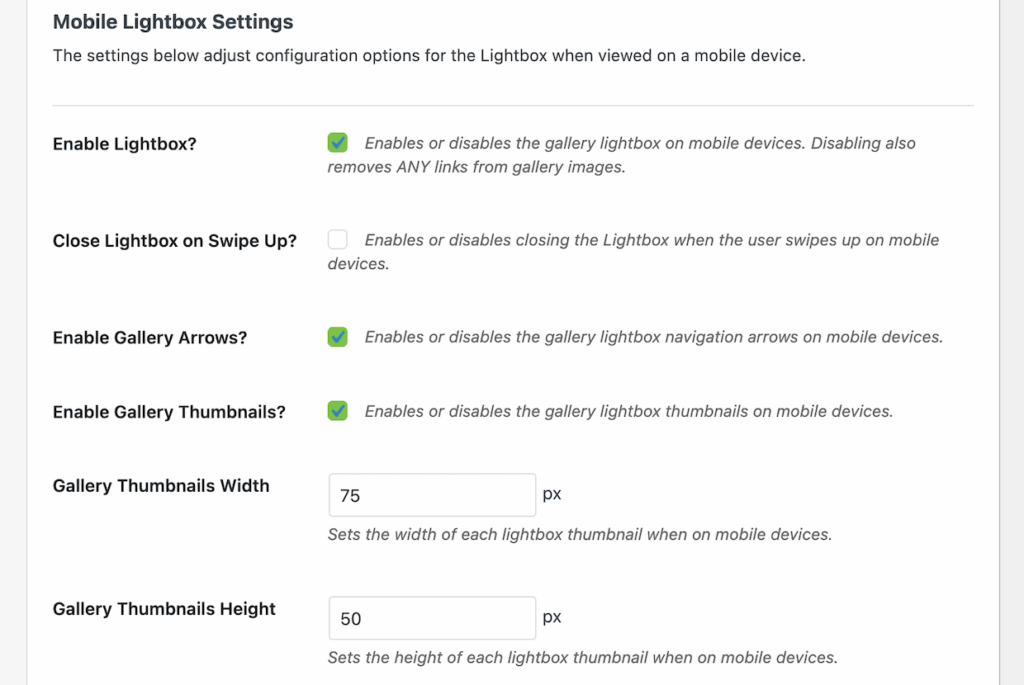Screen dimensions: 1024x685
Task: Select the Close Lightbox on Swipe Up label
Action: 174,240
